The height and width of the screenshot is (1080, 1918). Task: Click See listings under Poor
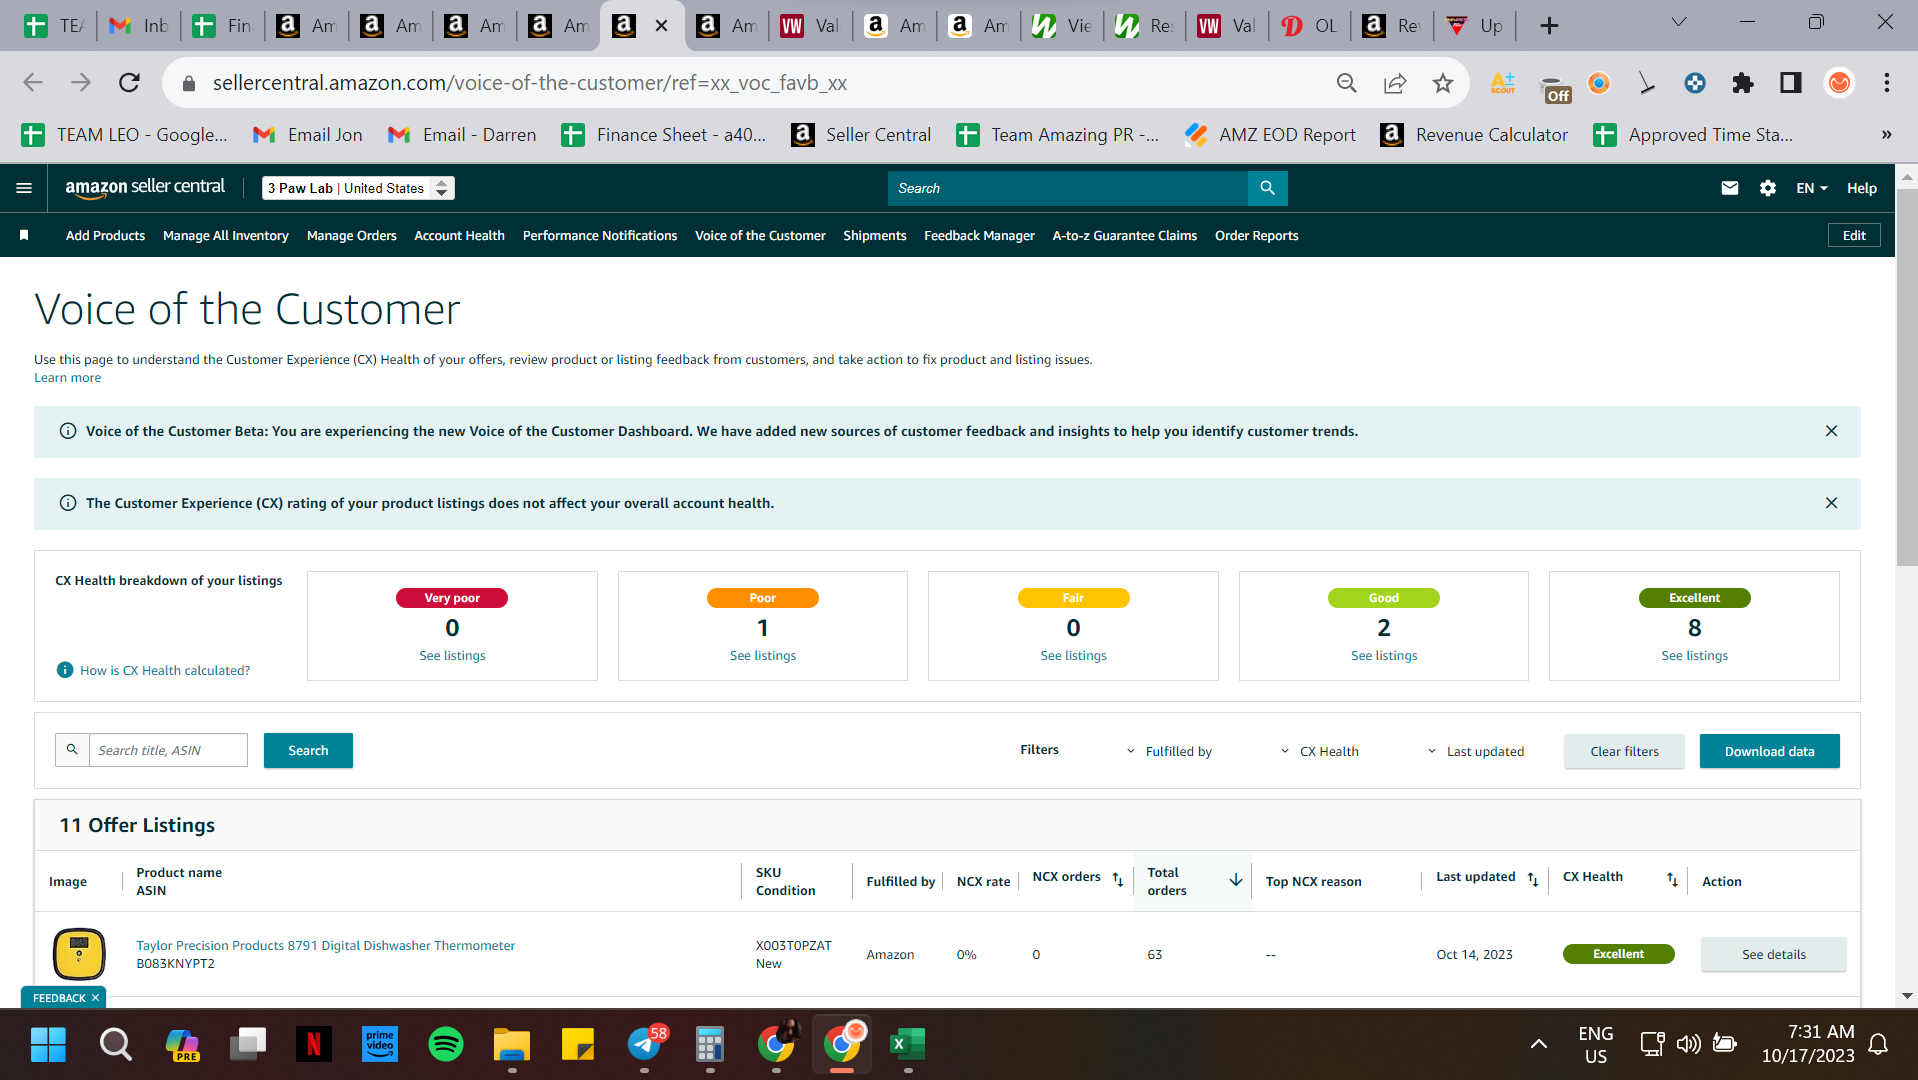[x=763, y=655]
